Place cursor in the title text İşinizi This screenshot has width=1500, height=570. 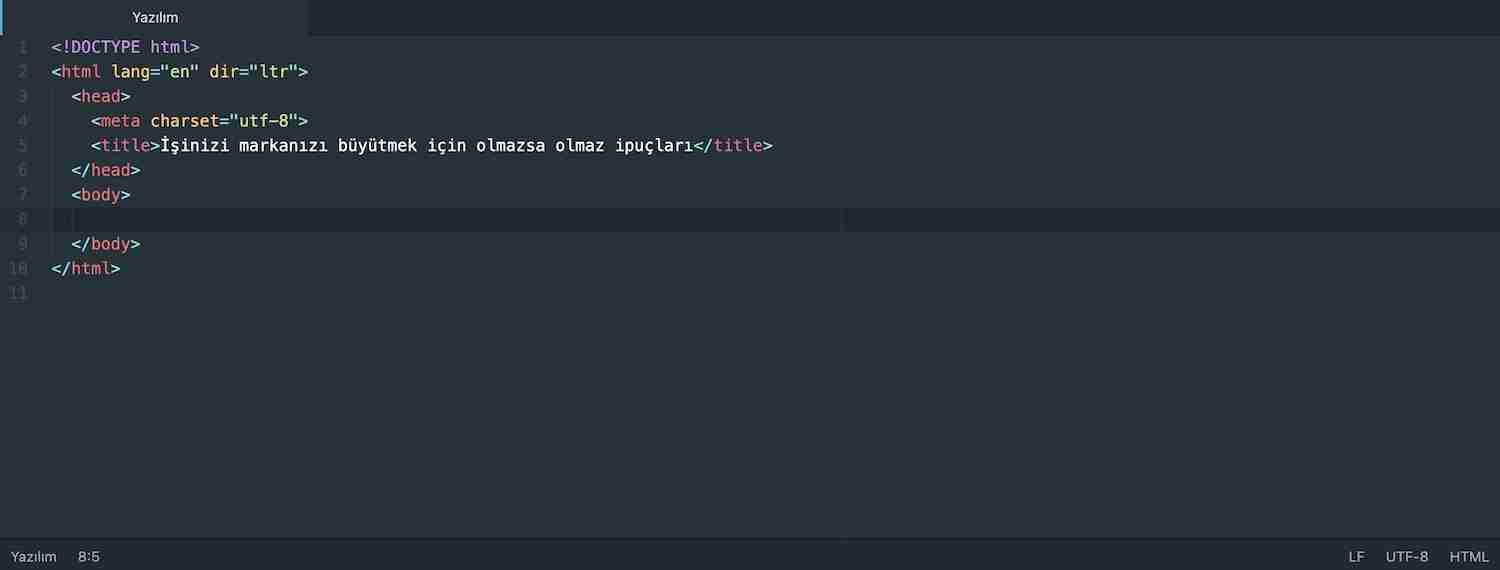click(196, 145)
